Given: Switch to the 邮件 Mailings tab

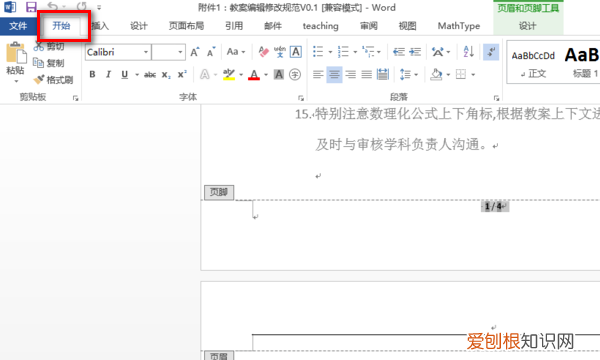Looking at the screenshot, I should 273,26.
